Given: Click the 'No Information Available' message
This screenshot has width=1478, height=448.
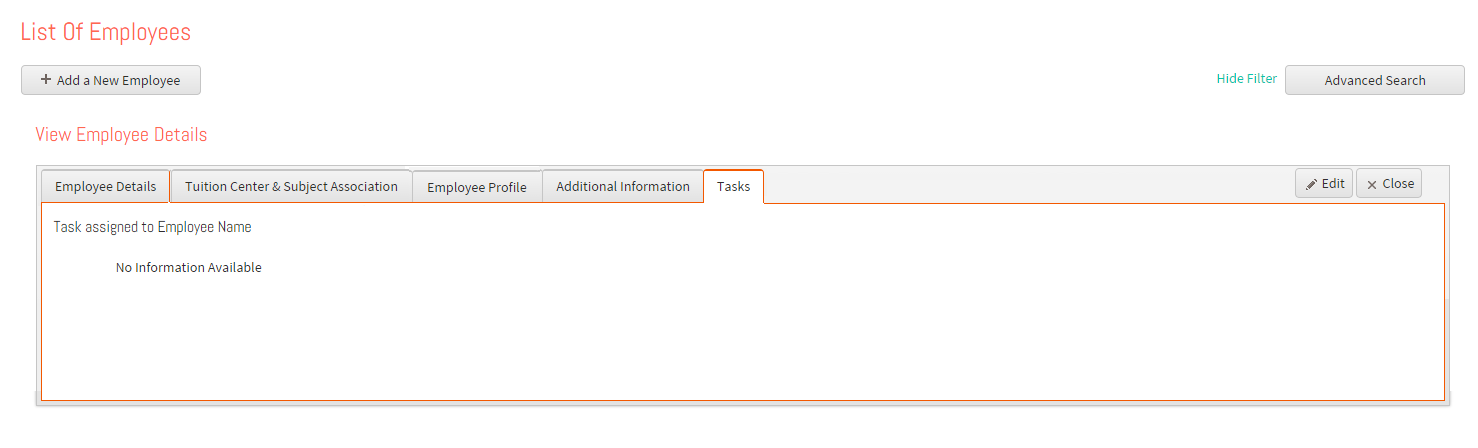Looking at the screenshot, I should point(189,267).
